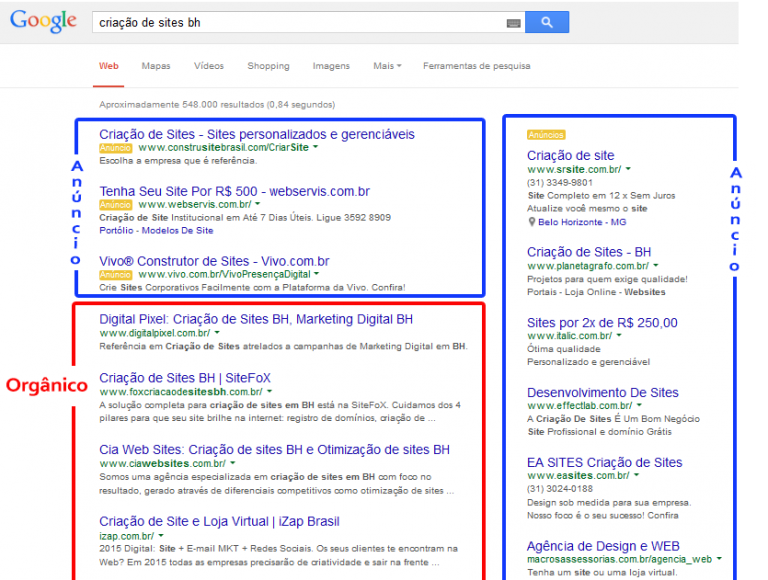Click the 'Portólio - Modelos De Site' sitelink
The height and width of the screenshot is (580, 768).
tap(156, 230)
